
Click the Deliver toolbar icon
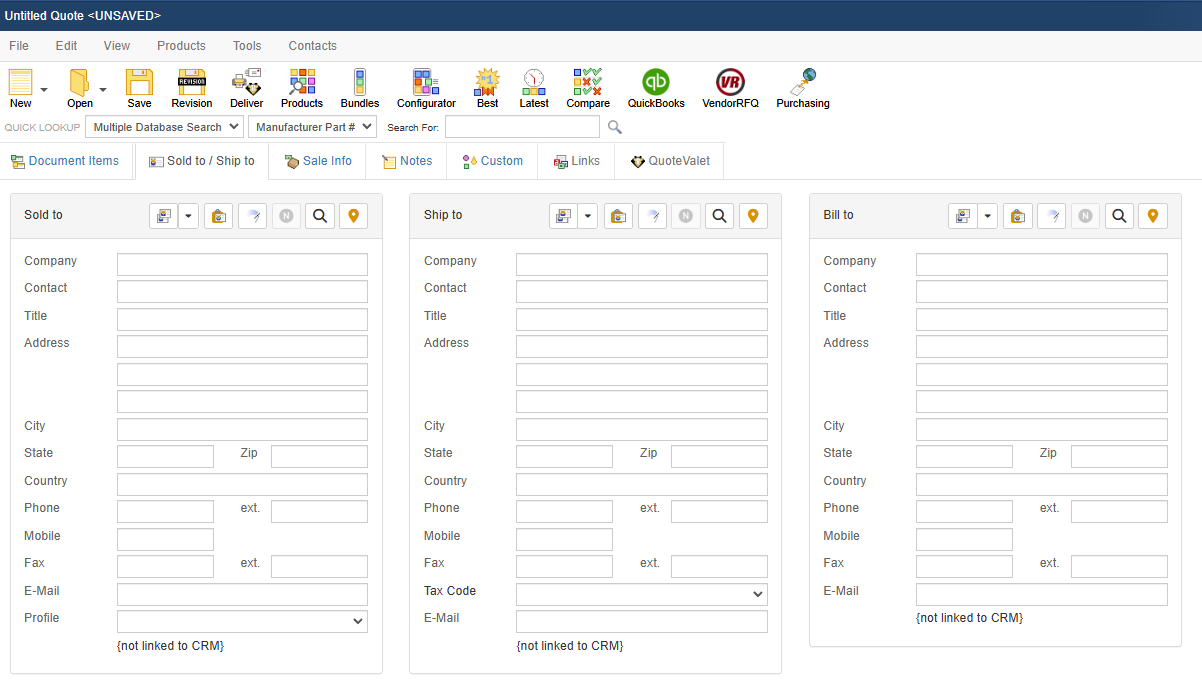pos(246,88)
